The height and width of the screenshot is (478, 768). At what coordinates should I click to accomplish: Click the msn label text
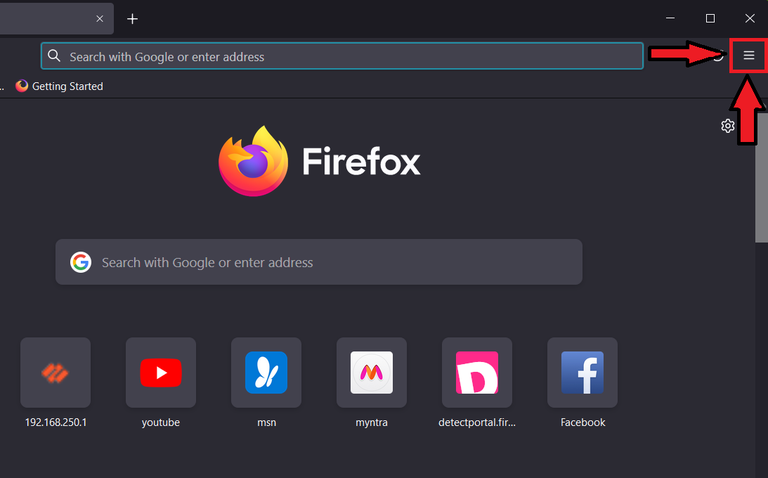267,422
